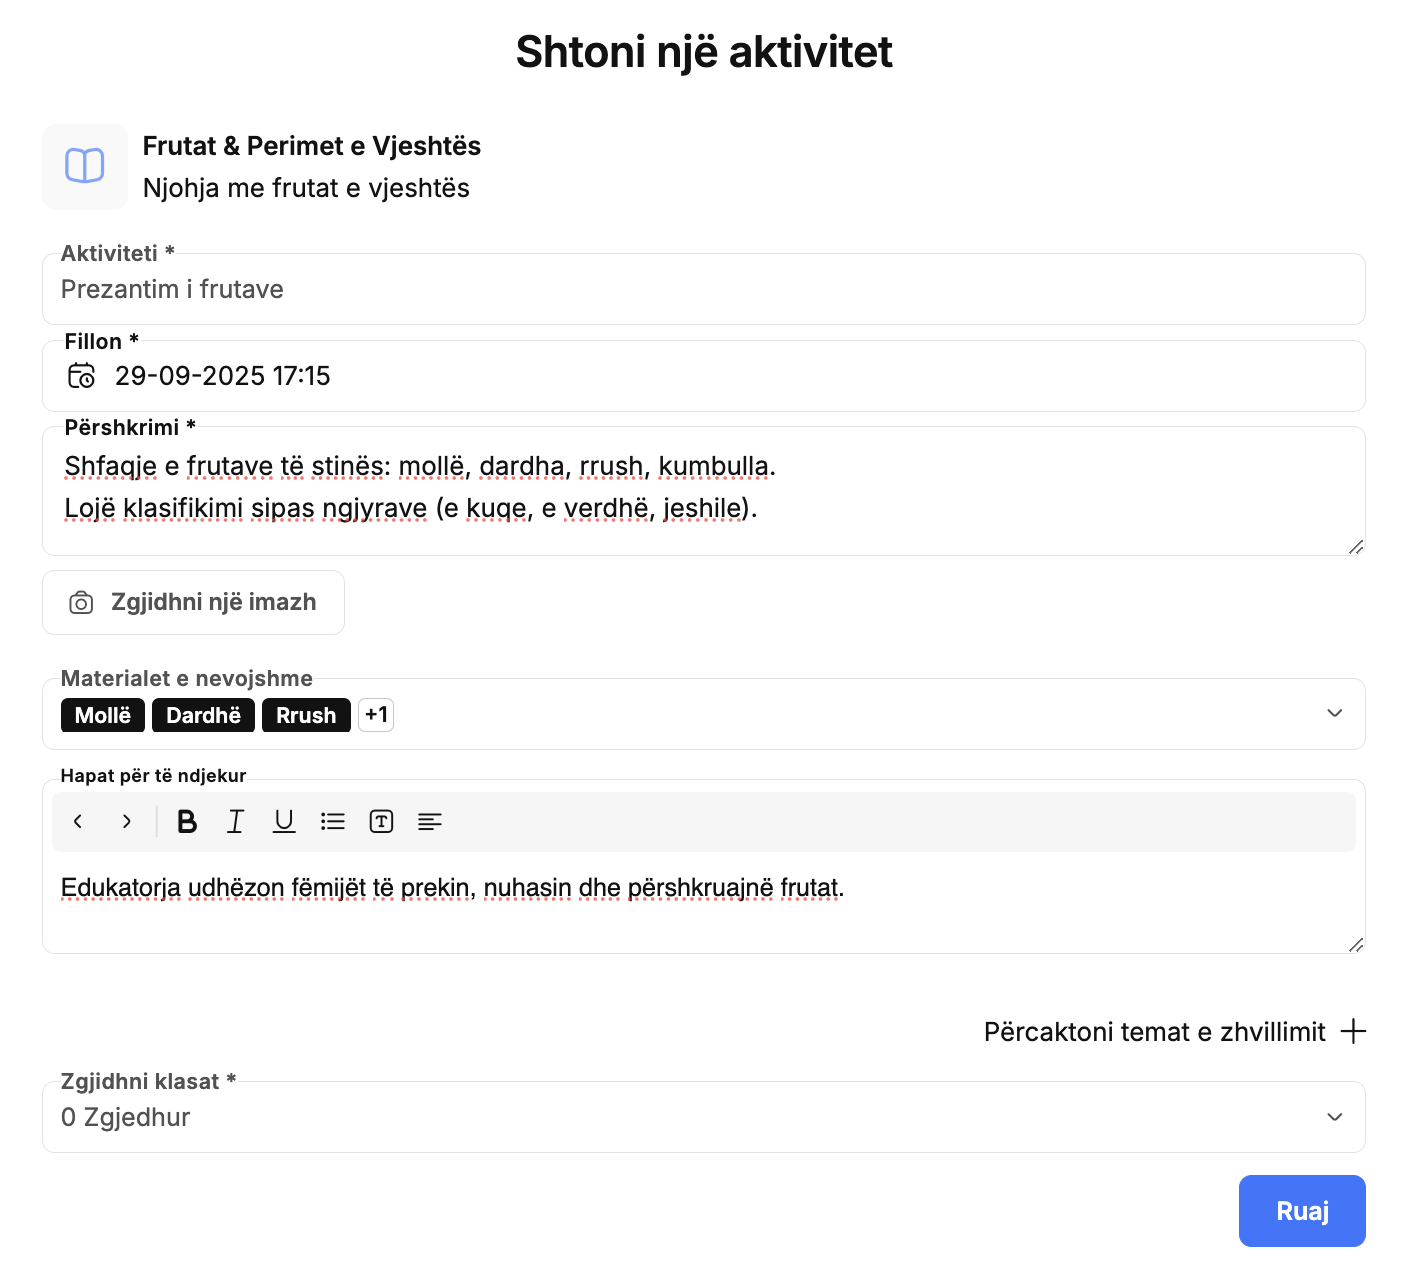Expand Përcaktoni temat e zhvillimit with plus

click(x=1353, y=1032)
